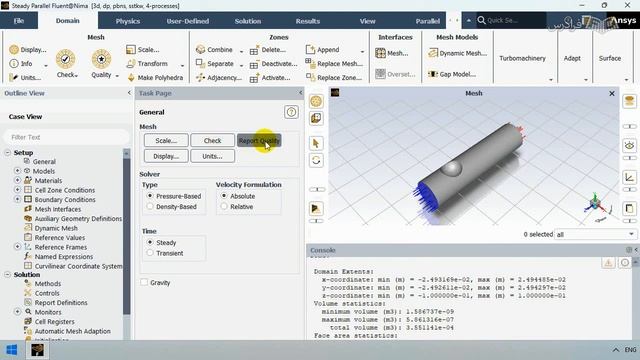Click the Units button in Task Page
The width and height of the screenshot is (640, 360).
coord(212,156)
